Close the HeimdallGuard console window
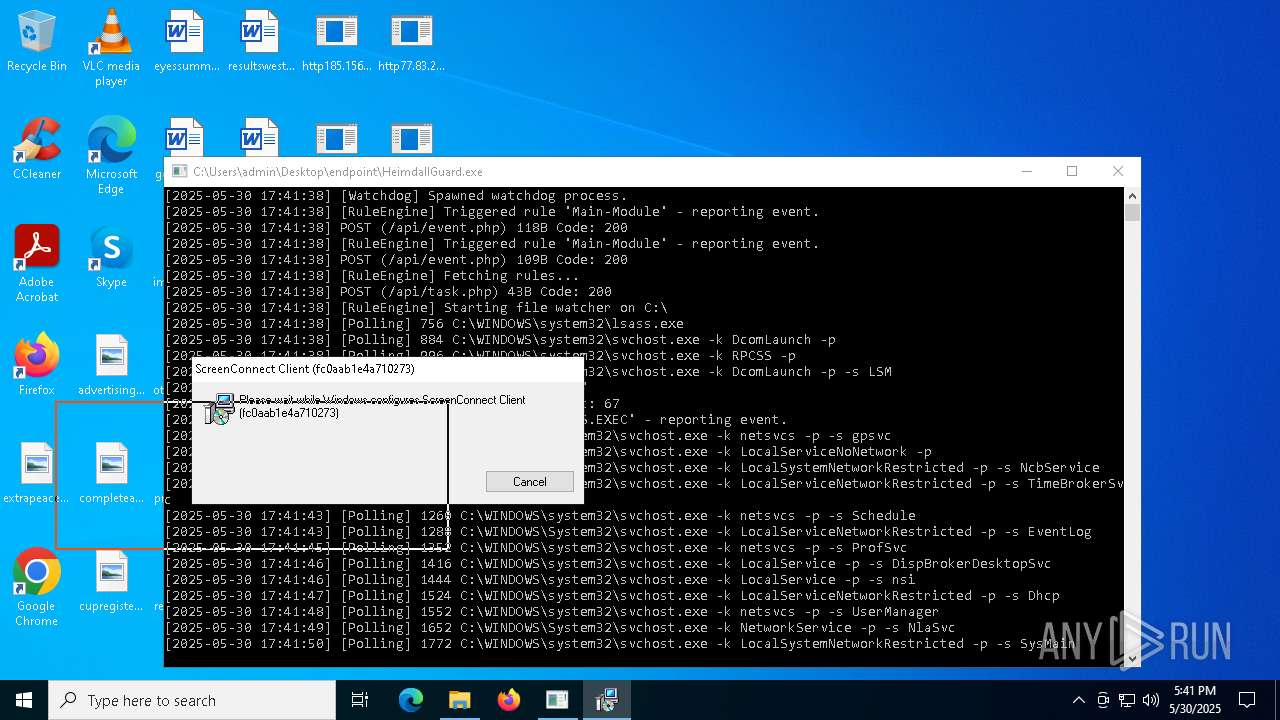The image size is (1280, 720). [x=1118, y=172]
